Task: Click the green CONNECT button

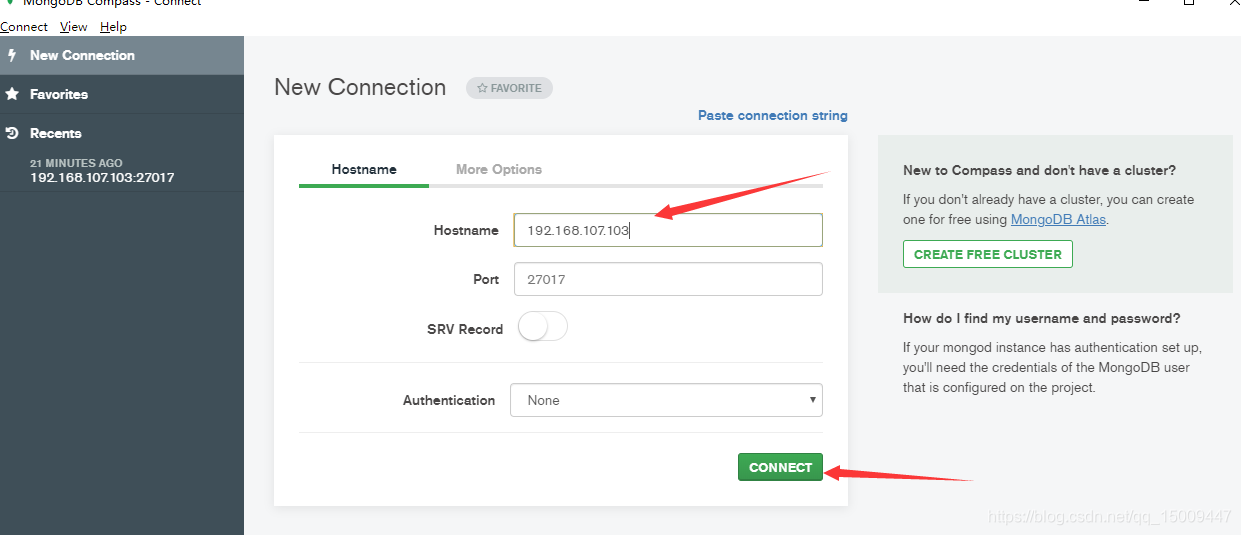Action: (x=780, y=467)
